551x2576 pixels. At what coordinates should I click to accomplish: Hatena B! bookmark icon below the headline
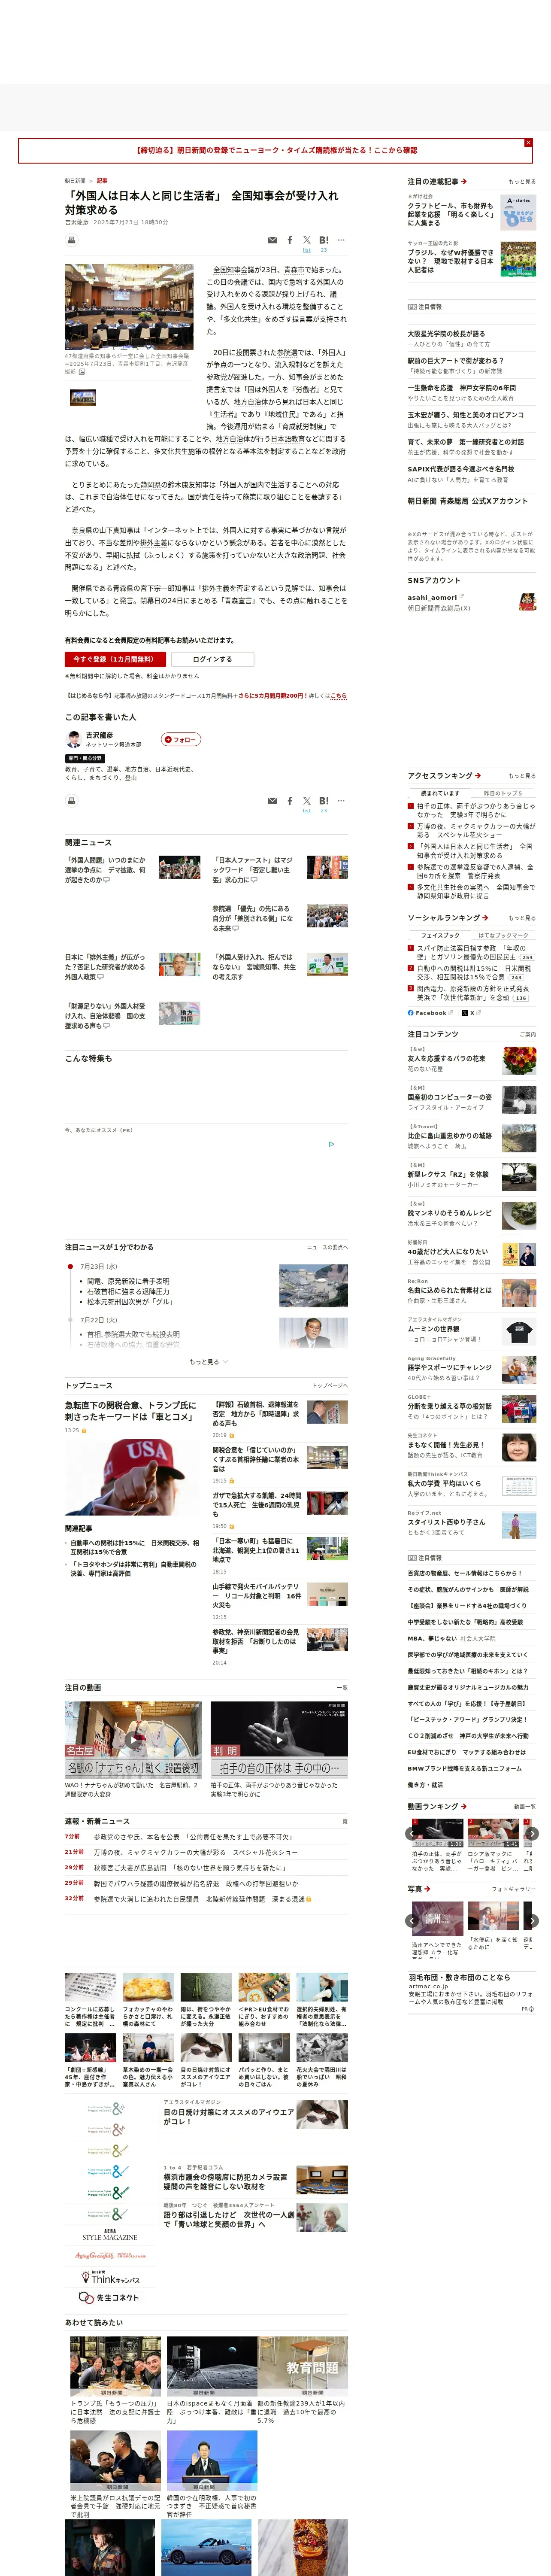324,240
